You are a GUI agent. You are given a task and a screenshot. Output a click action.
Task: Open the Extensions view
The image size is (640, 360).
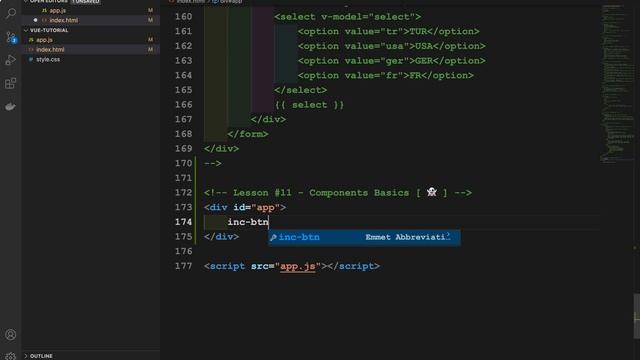coord(11,83)
